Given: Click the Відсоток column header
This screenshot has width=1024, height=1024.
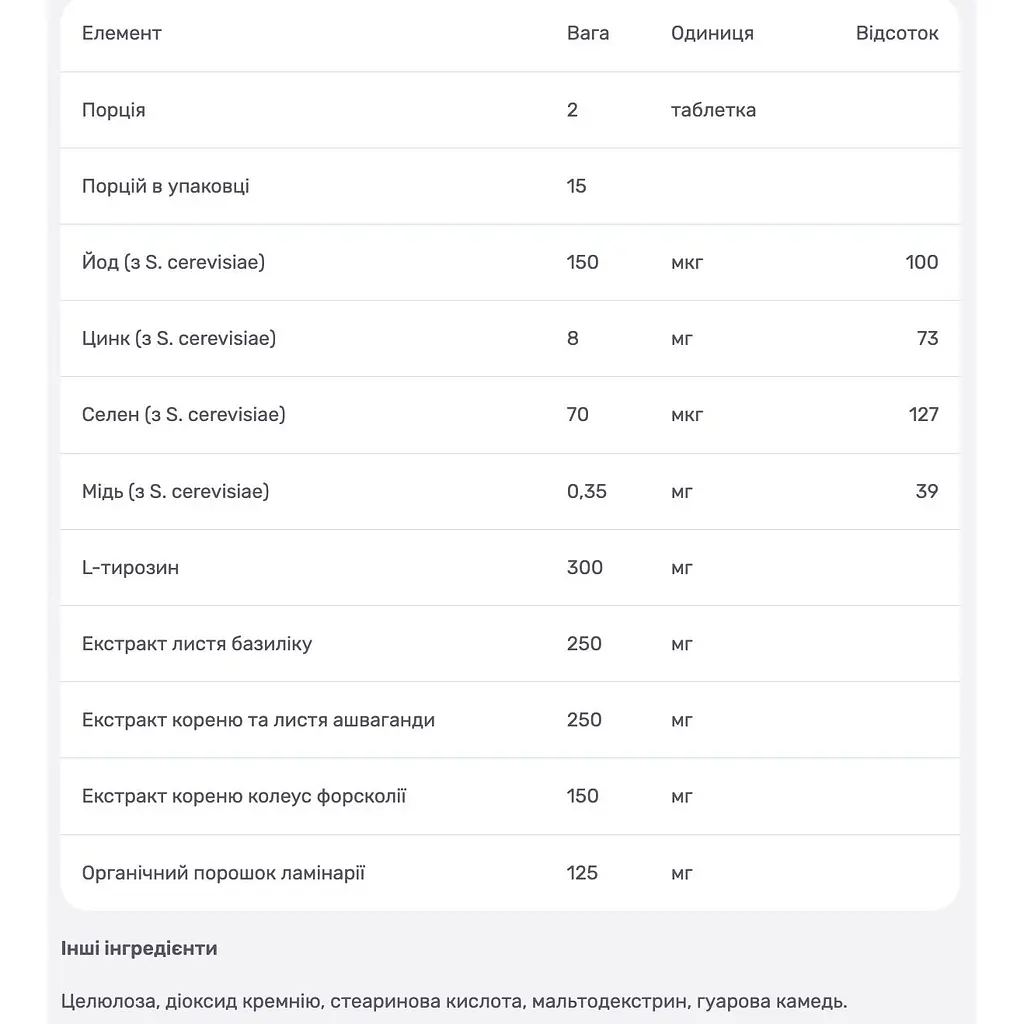Looking at the screenshot, I should 897,33.
